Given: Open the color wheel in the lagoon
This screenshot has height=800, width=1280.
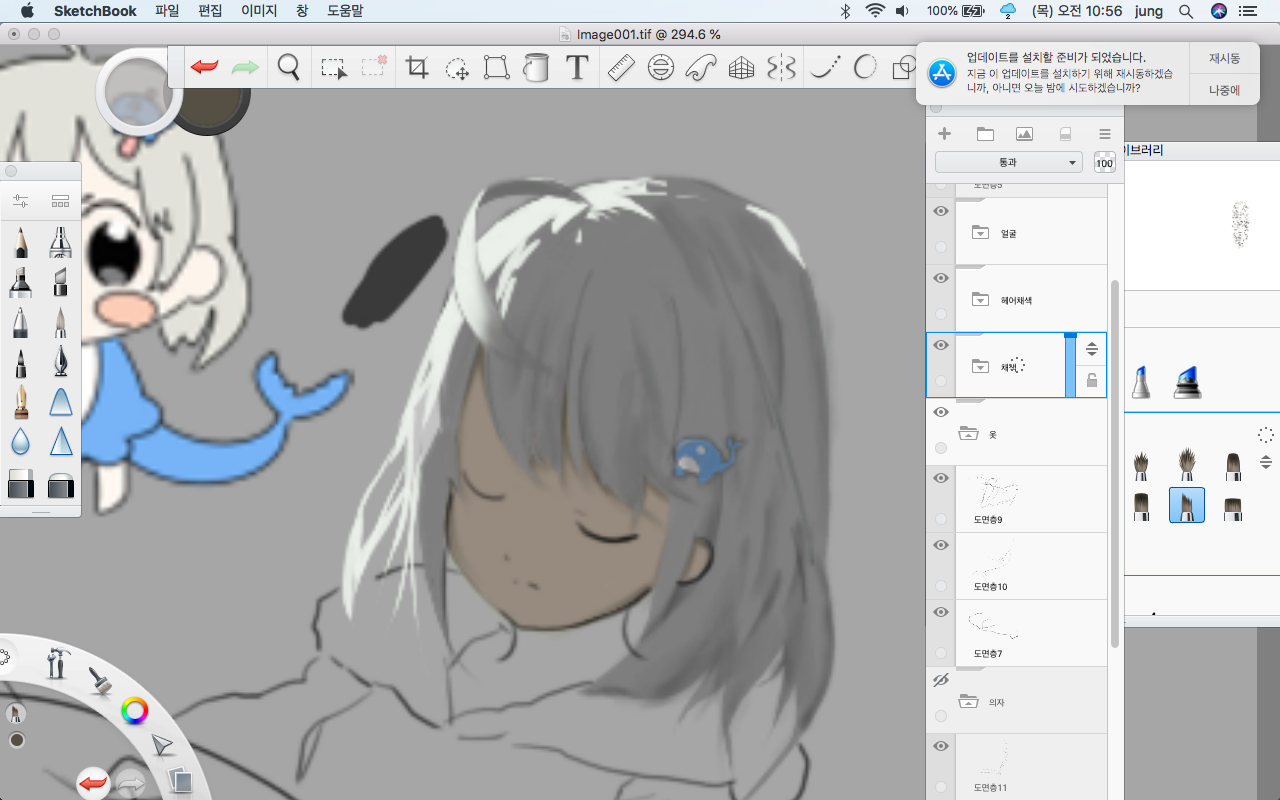Looking at the screenshot, I should (134, 711).
